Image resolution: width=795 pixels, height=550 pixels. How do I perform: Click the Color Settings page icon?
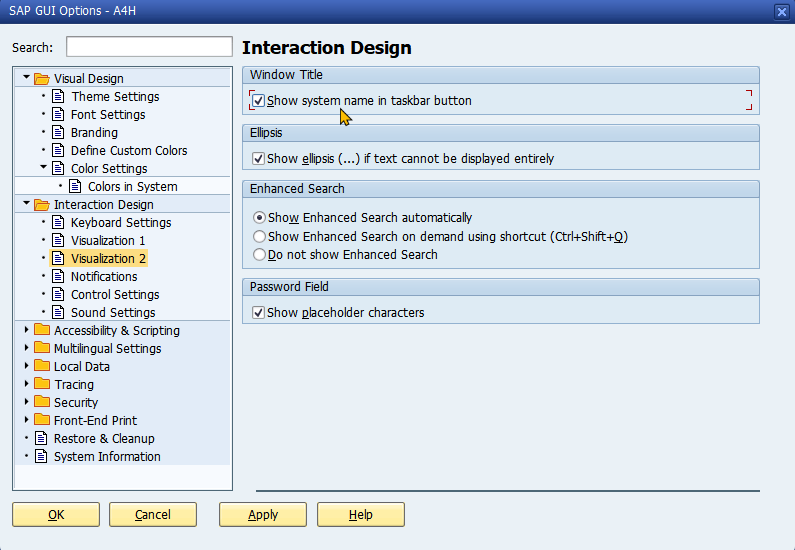tap(58, 168)
